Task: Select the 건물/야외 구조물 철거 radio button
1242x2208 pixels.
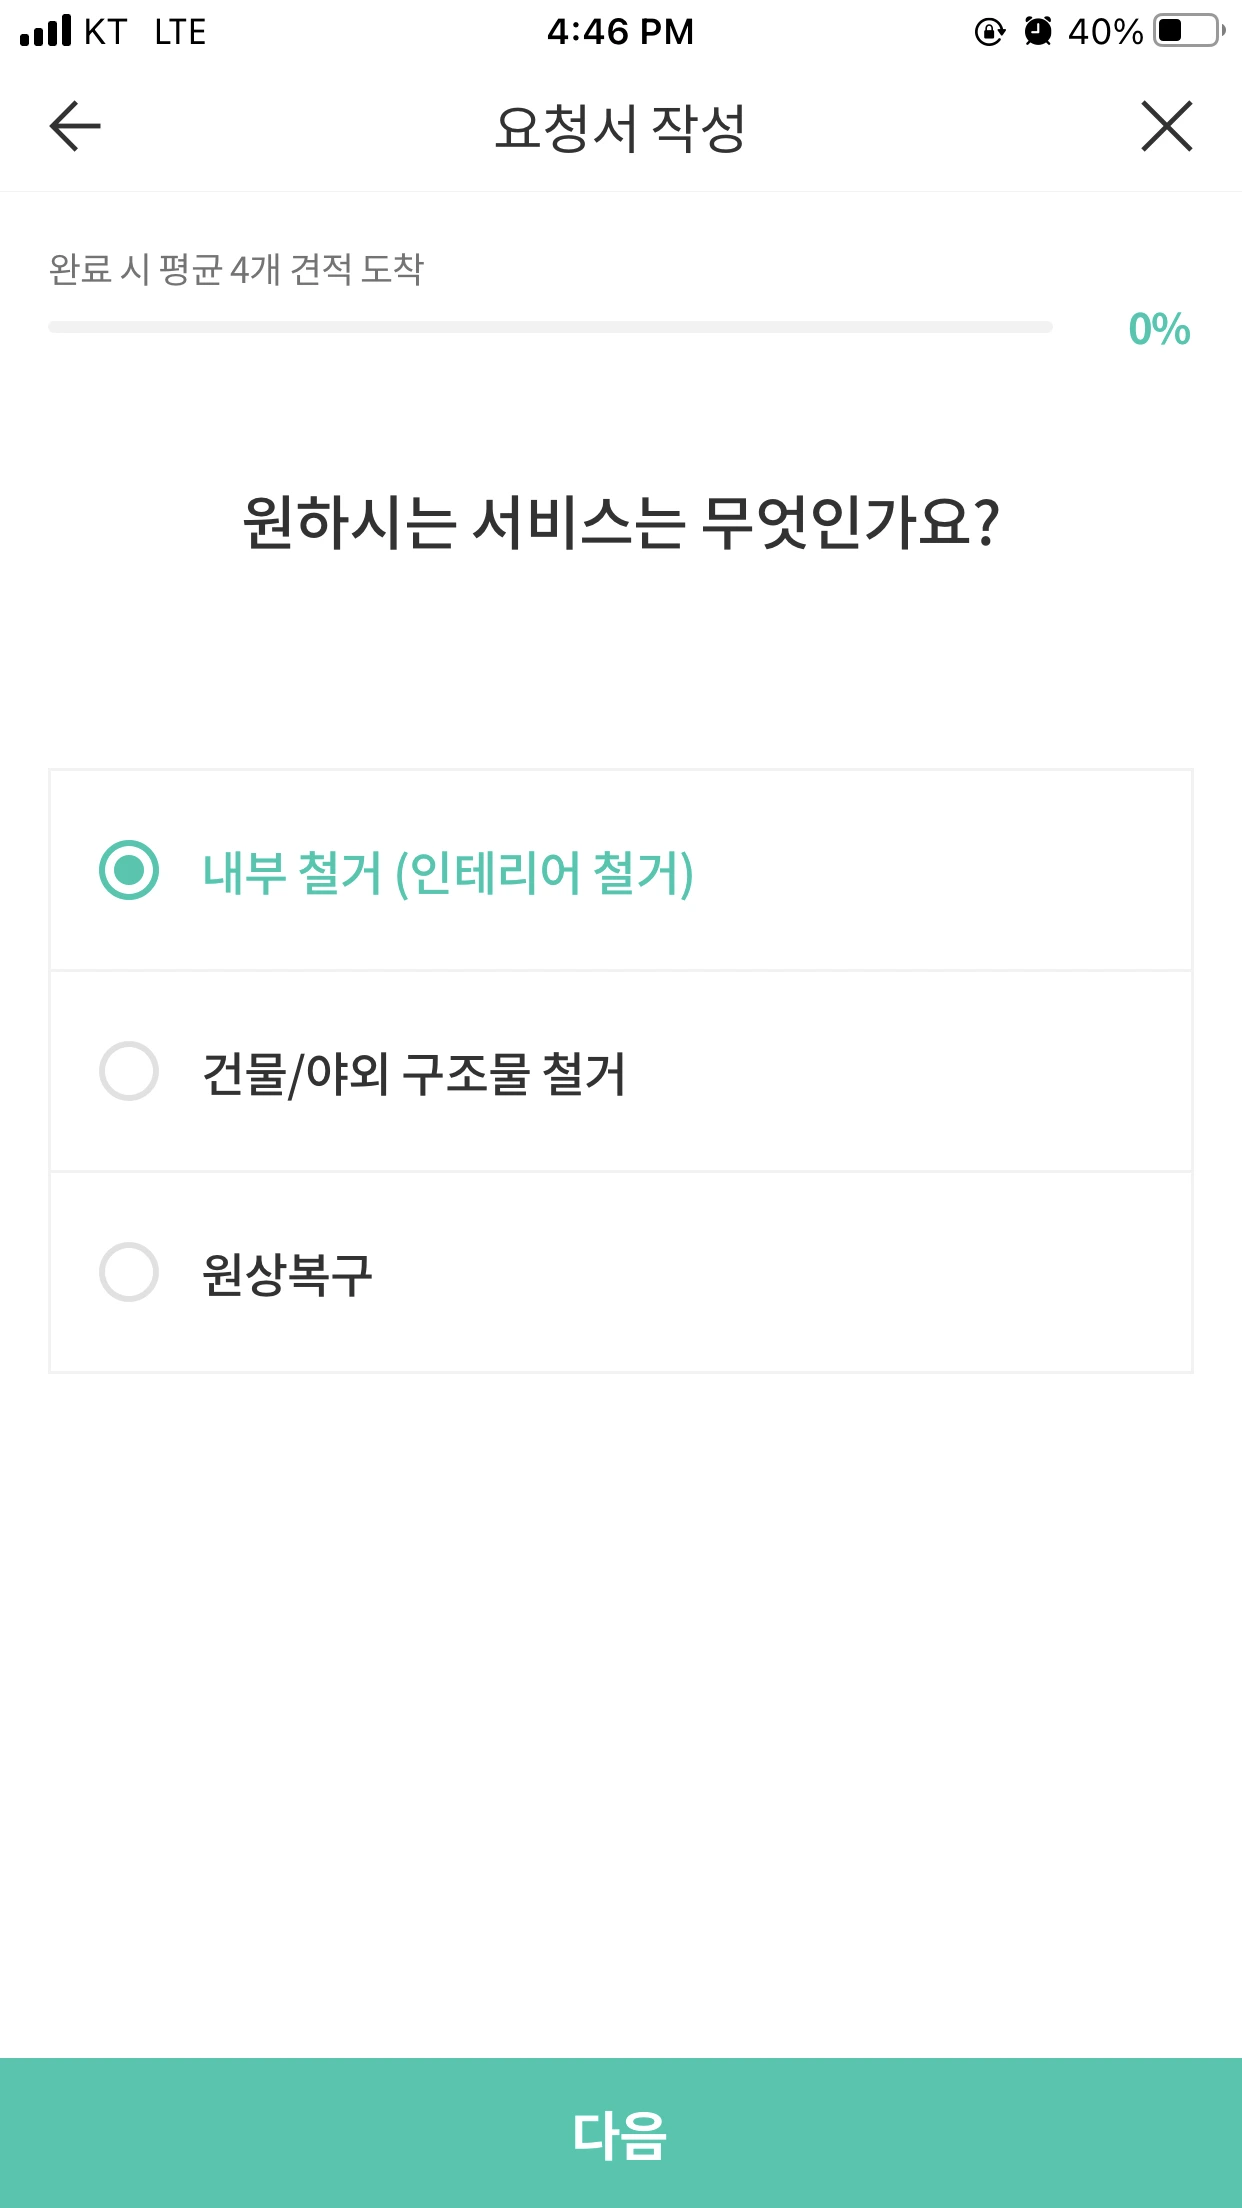Action: pyautogui.click(x=129, y=1071)
